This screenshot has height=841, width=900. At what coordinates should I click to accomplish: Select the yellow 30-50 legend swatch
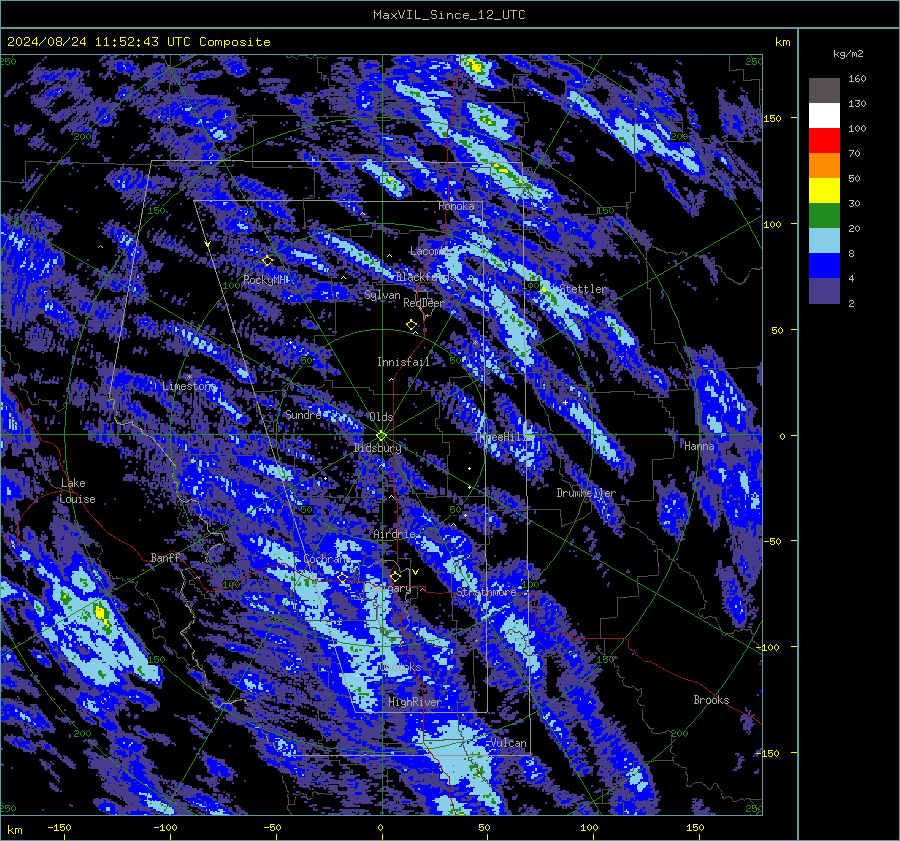[x=824, y=191]
